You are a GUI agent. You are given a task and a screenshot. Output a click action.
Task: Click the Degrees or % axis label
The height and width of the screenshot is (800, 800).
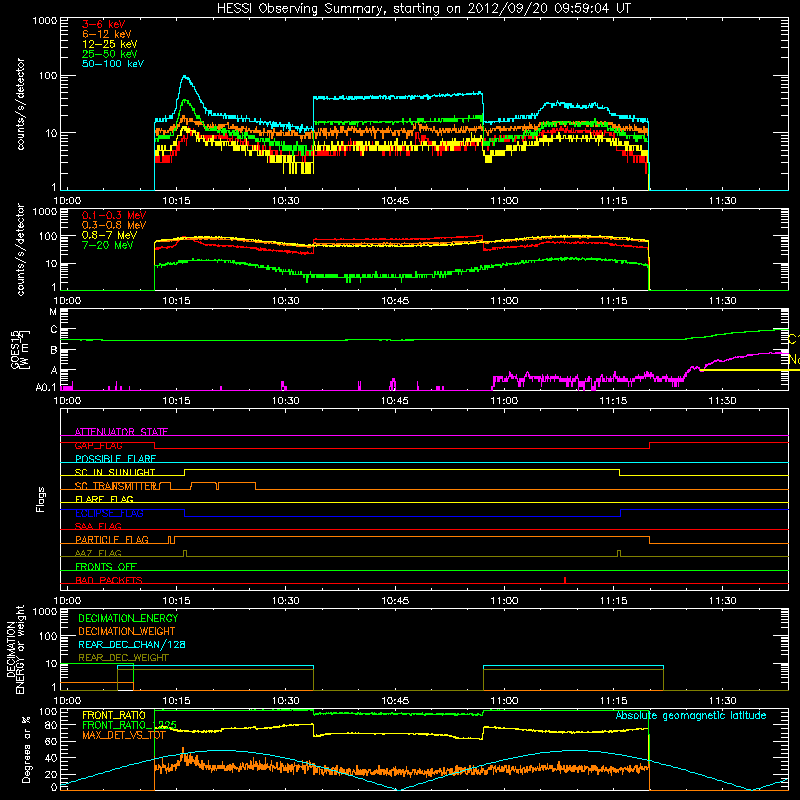(x=26, y=750)
